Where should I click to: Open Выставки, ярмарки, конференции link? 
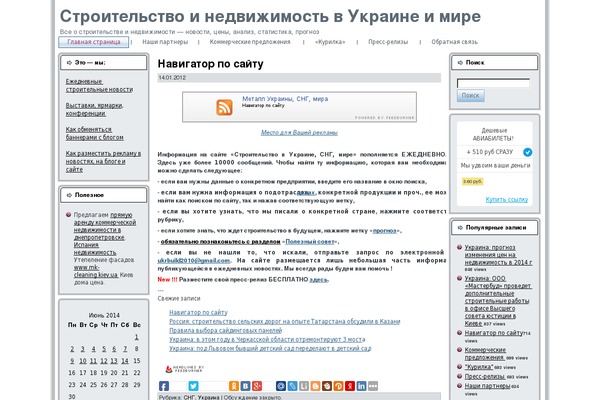pyautogui.click(x=94, y=109)
